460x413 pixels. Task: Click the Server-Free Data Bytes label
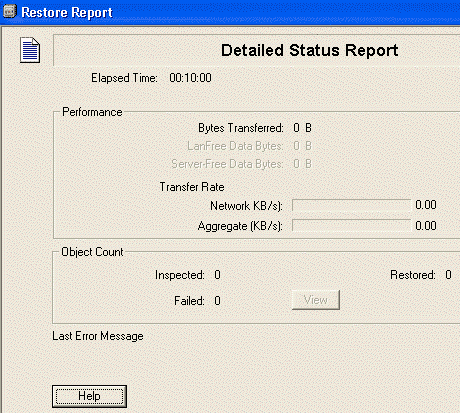[227, 164]
